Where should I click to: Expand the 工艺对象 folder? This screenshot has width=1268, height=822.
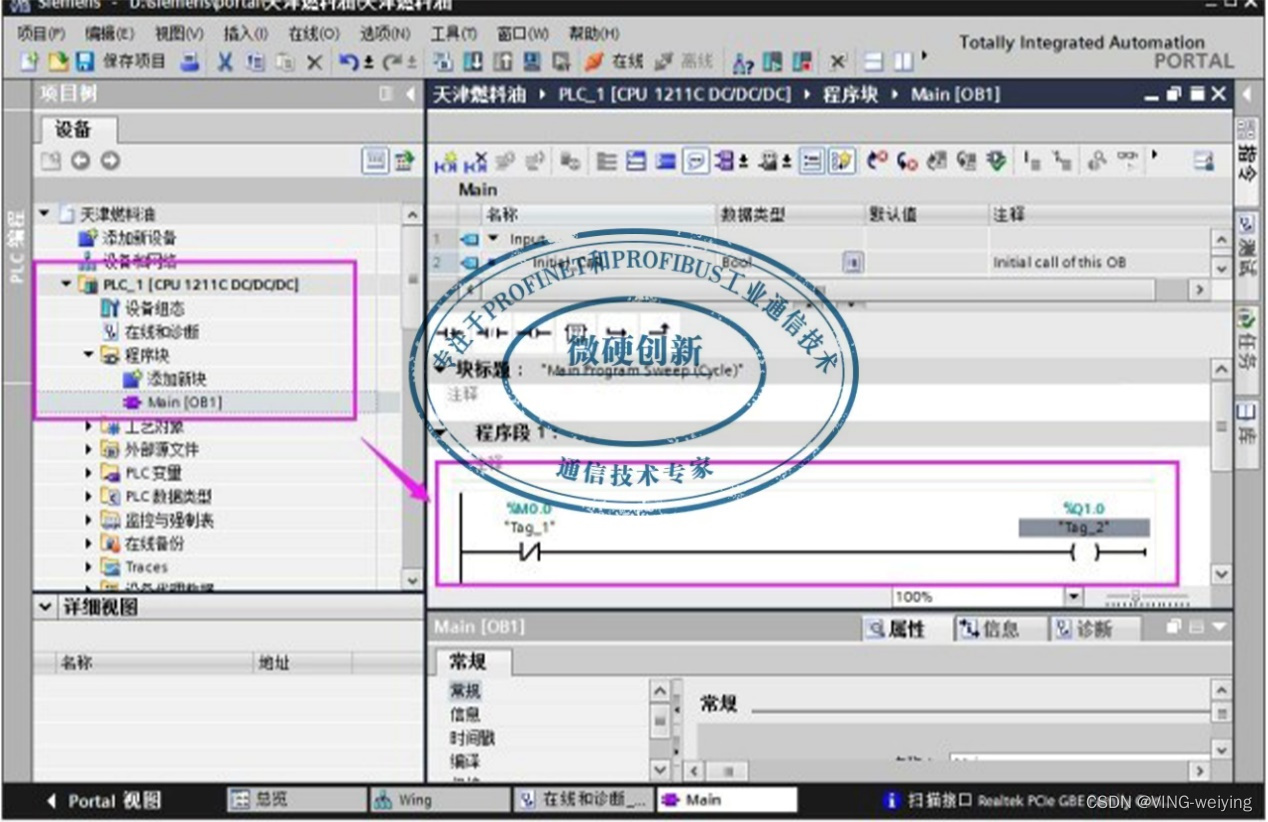[x=89, y=427]
